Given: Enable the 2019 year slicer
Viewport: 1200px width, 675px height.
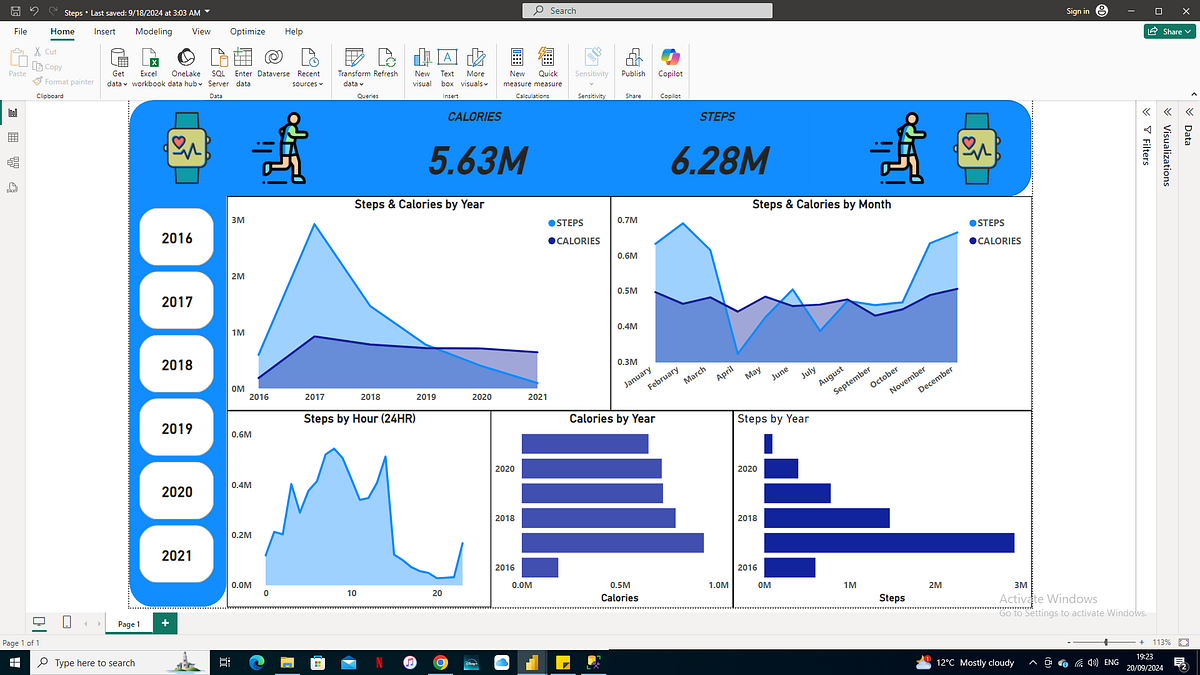Looking at the screenshot, I should pos(176,427).
